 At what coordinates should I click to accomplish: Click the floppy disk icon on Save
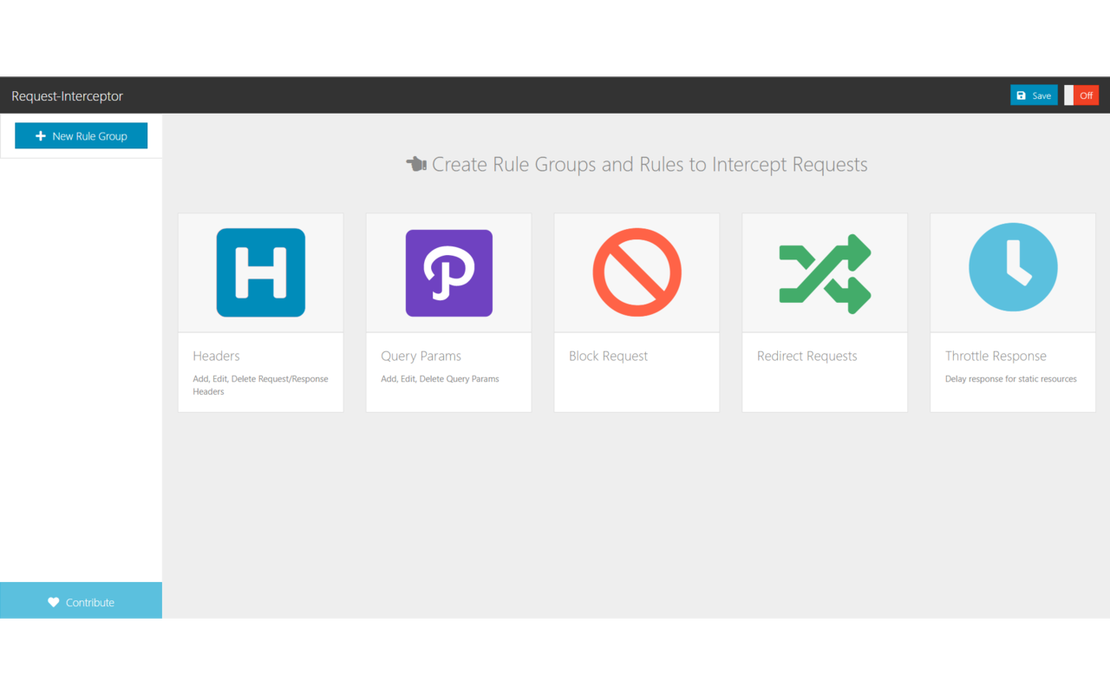click(1021, 94)
